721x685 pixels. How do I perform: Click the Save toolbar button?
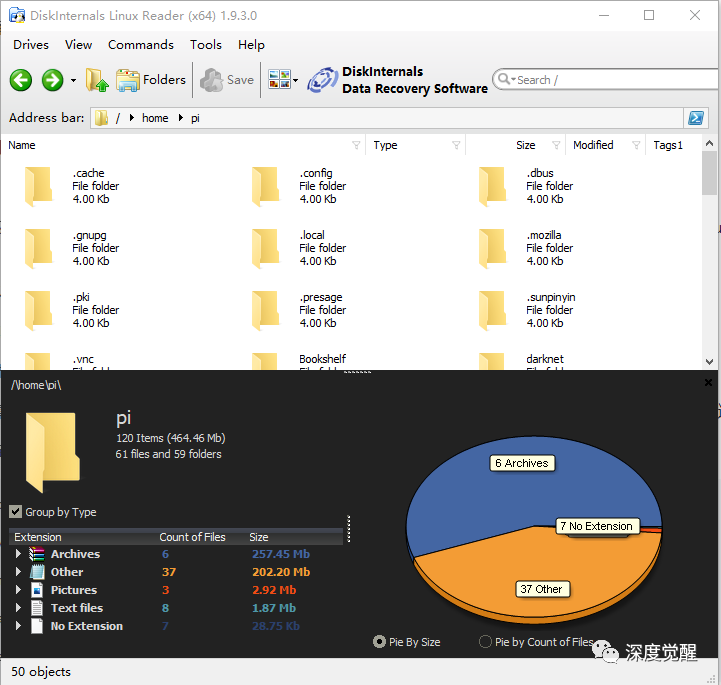tap(227, 80)
